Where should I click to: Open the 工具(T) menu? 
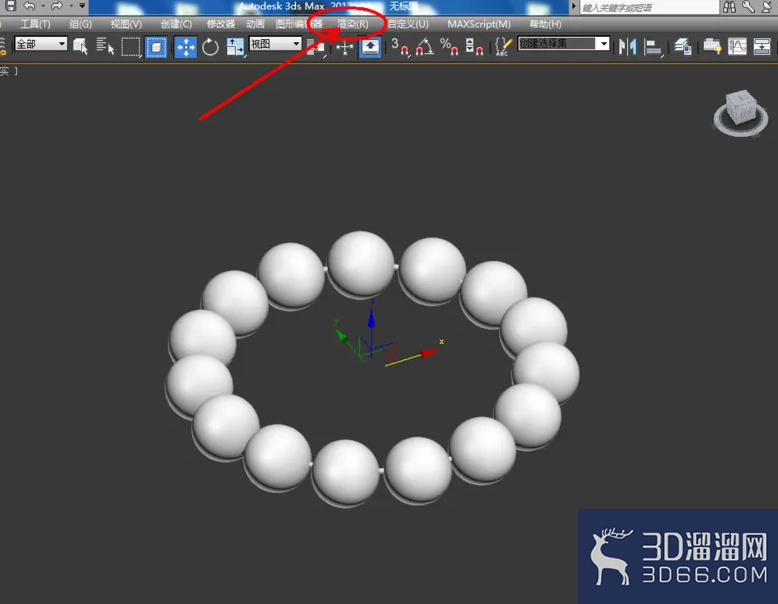35,24
